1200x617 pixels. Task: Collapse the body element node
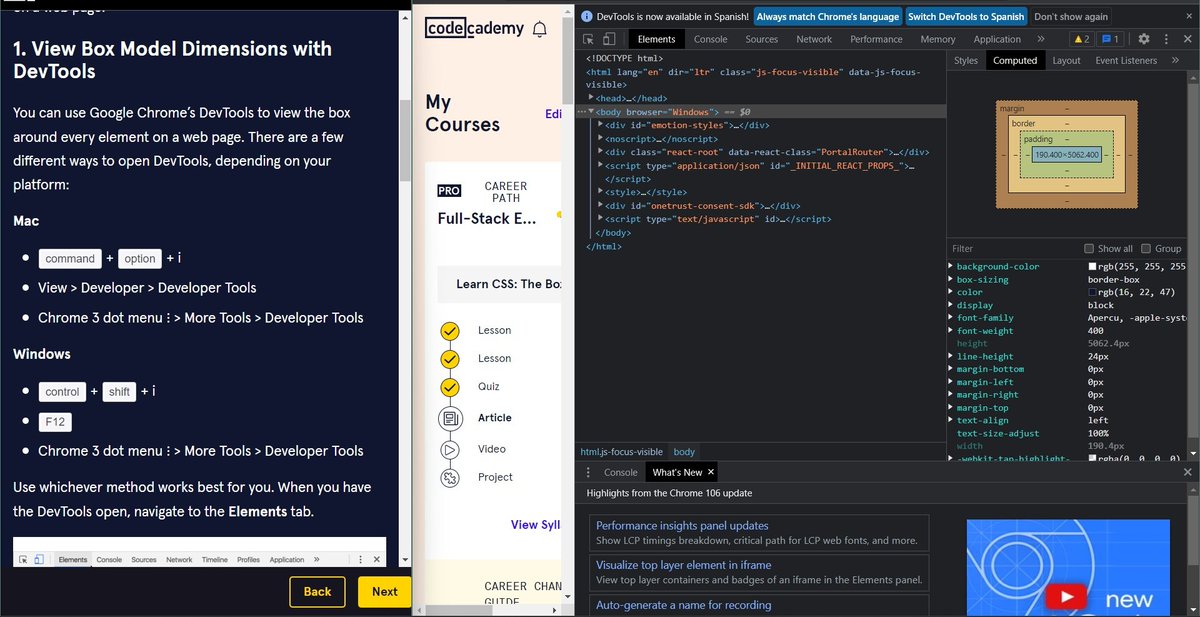pos(592,112)
